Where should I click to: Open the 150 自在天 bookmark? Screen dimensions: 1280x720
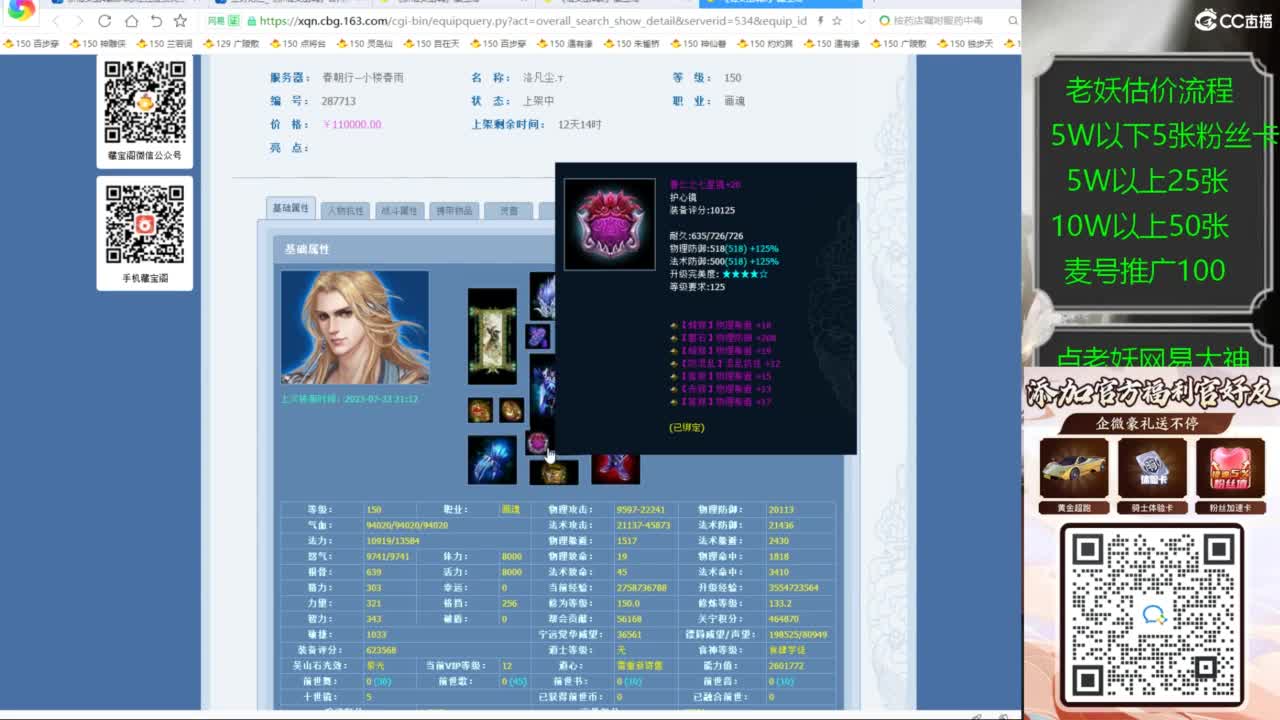(x=432, y=44)
